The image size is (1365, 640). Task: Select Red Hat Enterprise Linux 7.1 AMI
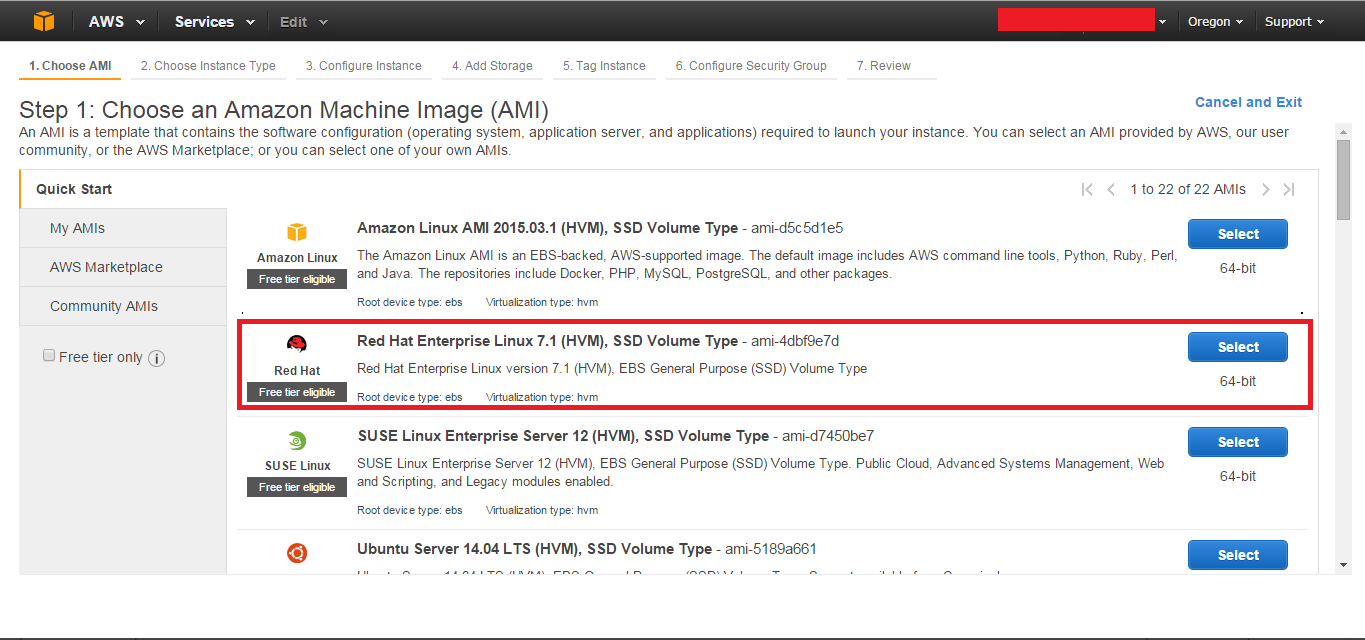[1238, 347]
